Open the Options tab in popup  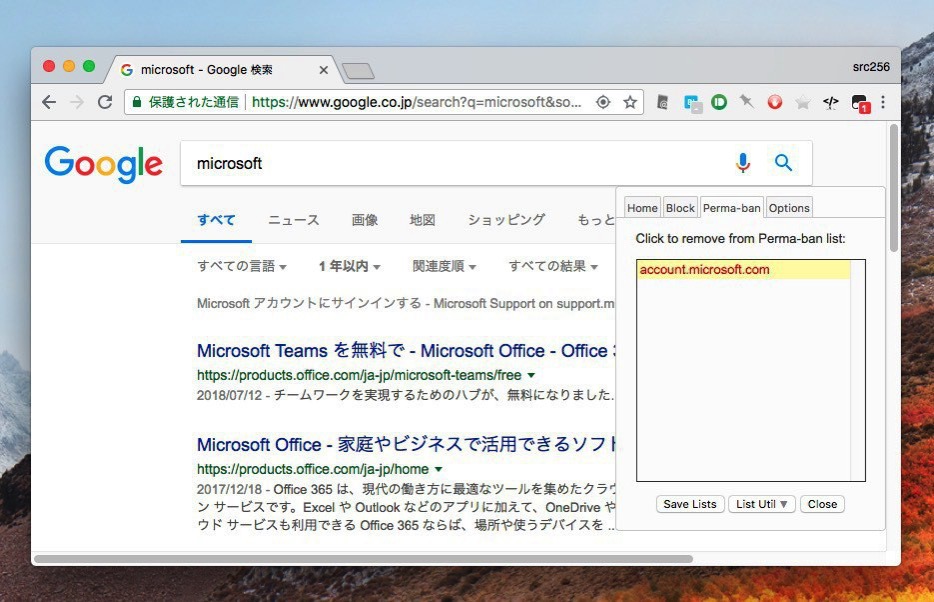coord(789,208)
